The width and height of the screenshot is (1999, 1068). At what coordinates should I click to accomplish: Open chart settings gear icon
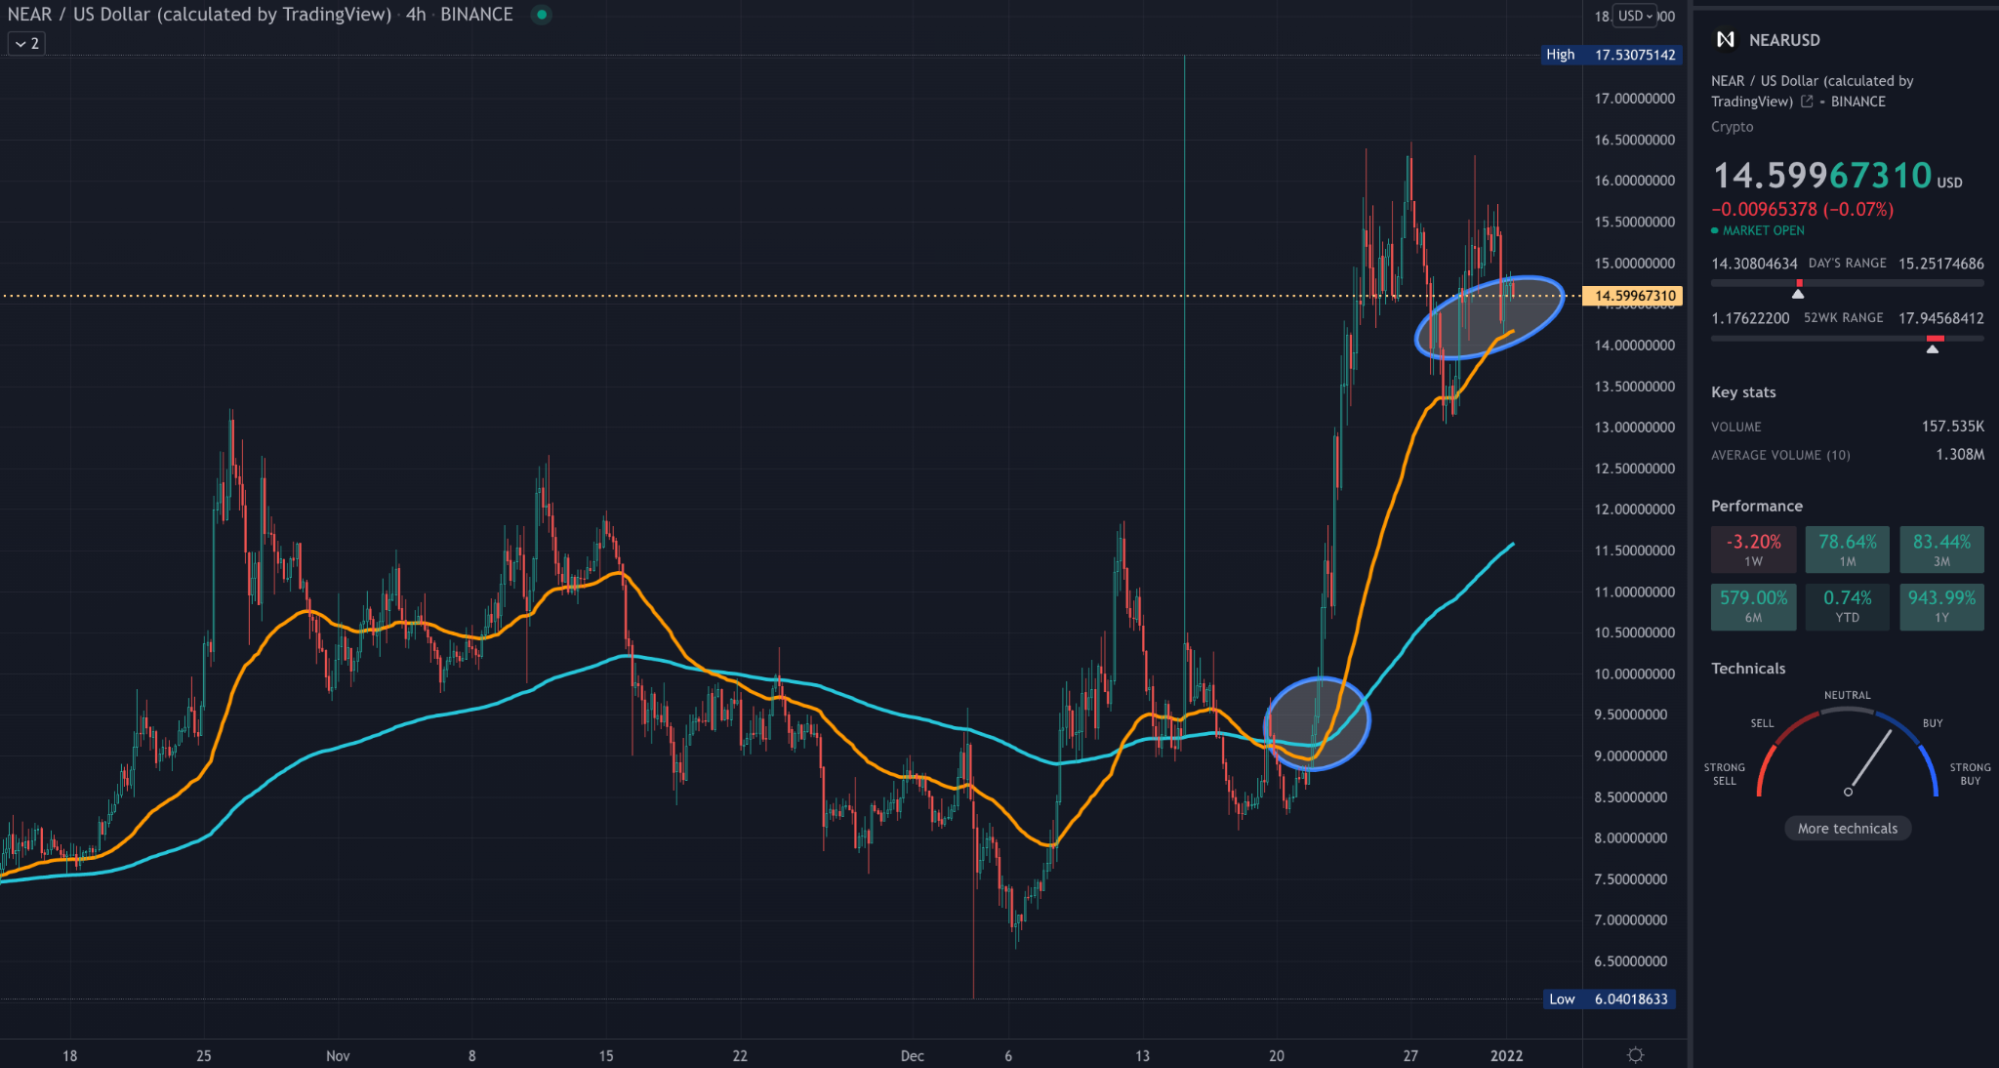point(1636,1054)
